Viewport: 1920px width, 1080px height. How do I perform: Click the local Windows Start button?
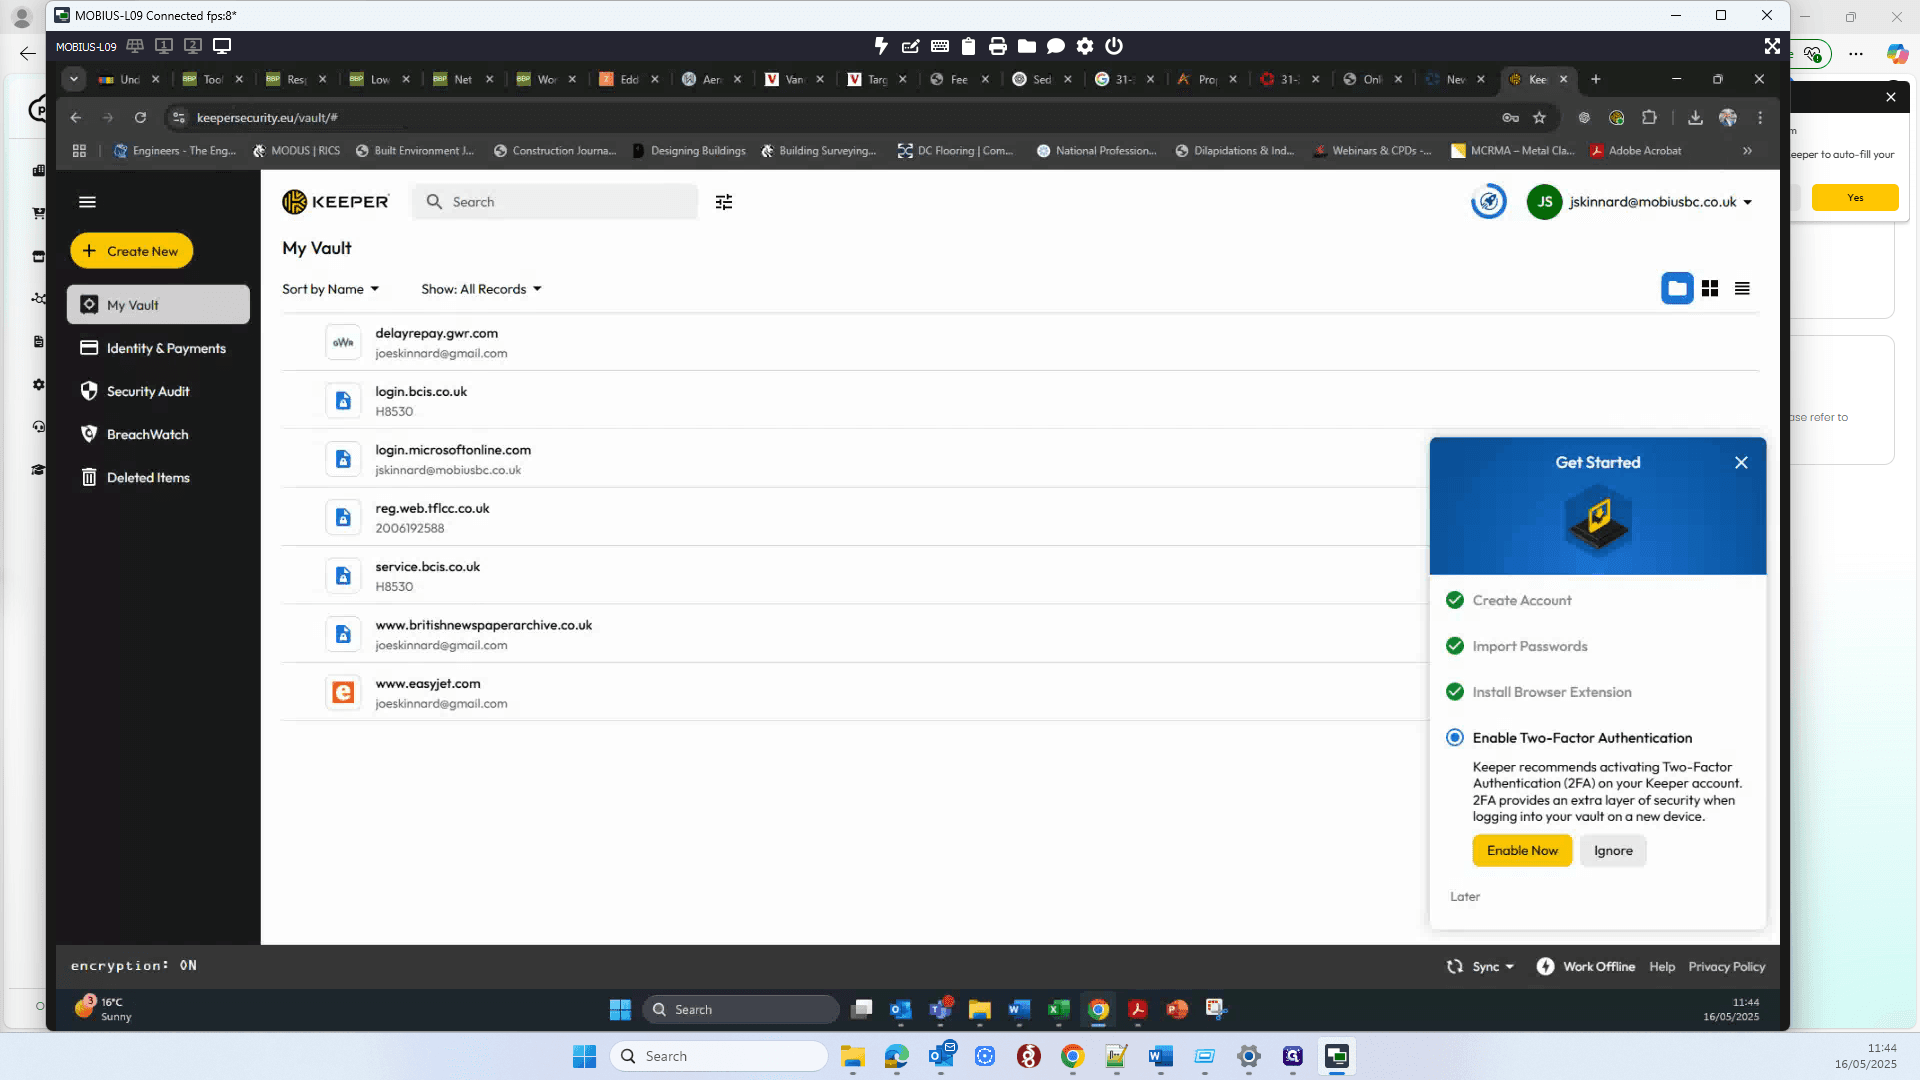pos(584,1056)
